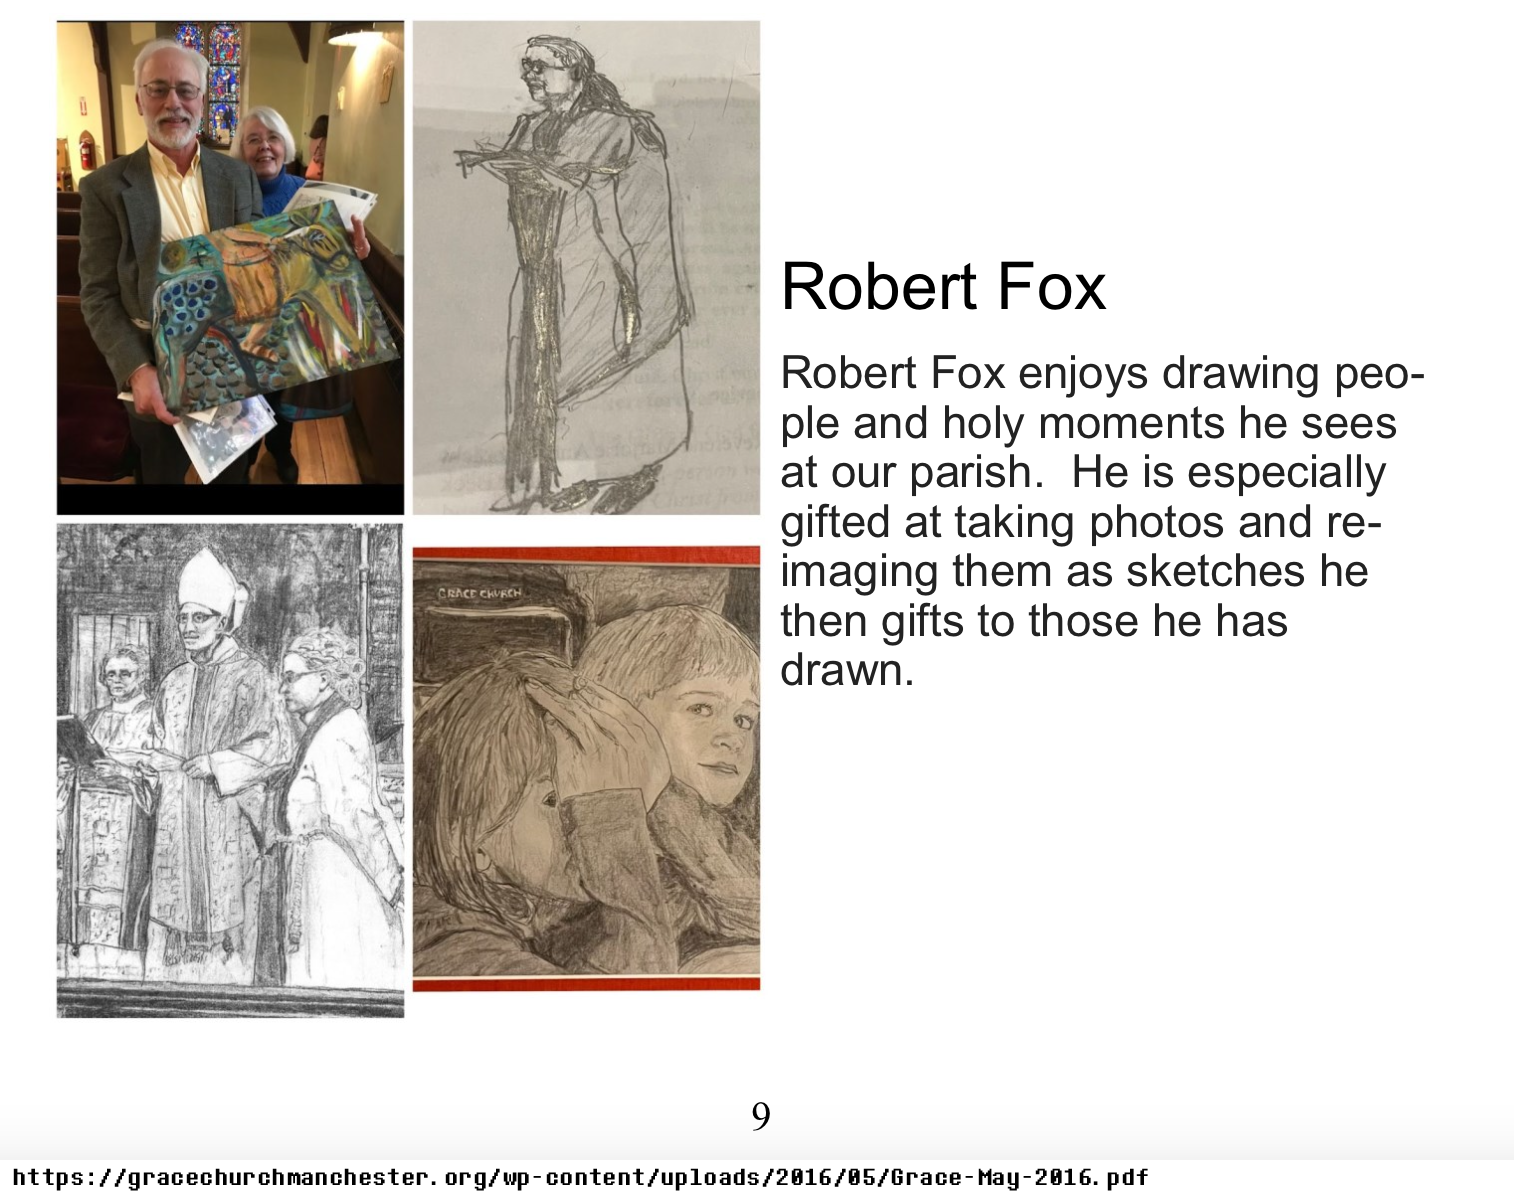The image size is (1527, 1196).
Task: Click the photo of man holding colorful painting
Action: [x=230, y=268]
